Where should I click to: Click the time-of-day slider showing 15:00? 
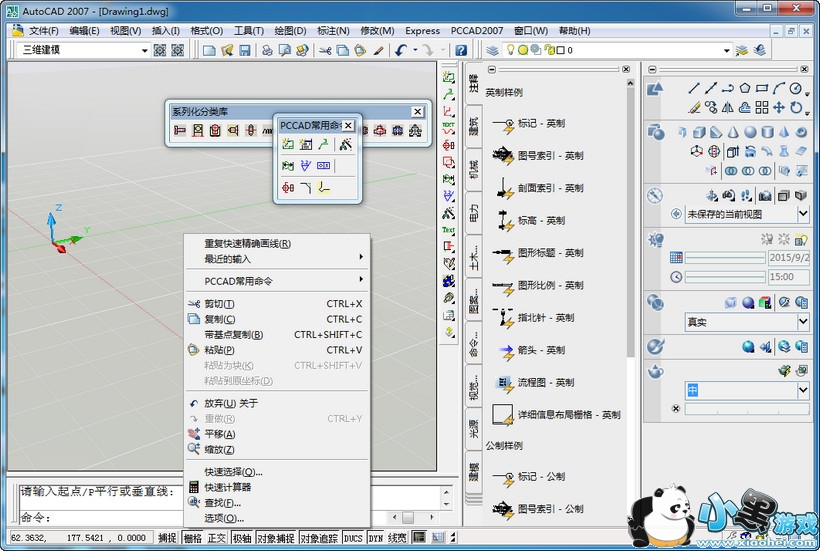coord(724,277)
